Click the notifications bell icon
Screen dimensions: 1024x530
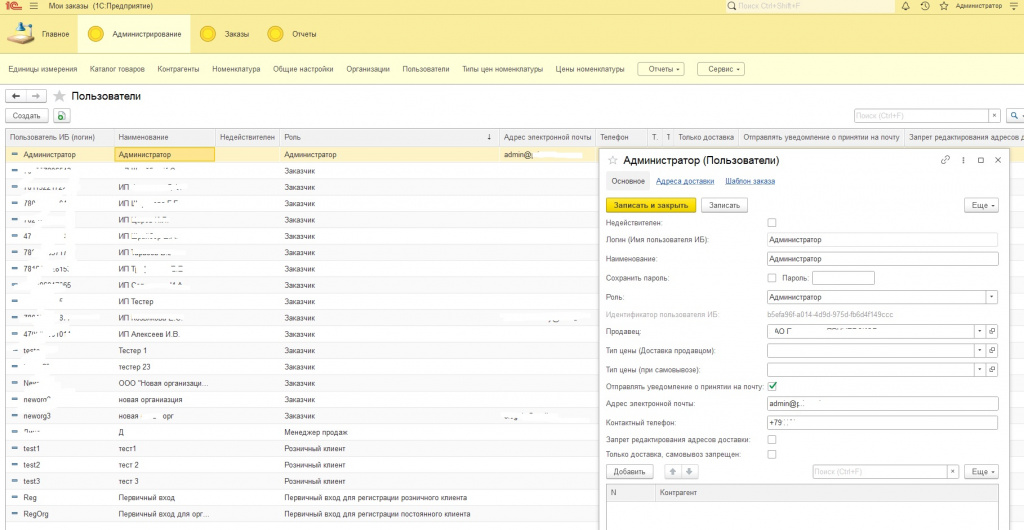(x=906, y=6)
